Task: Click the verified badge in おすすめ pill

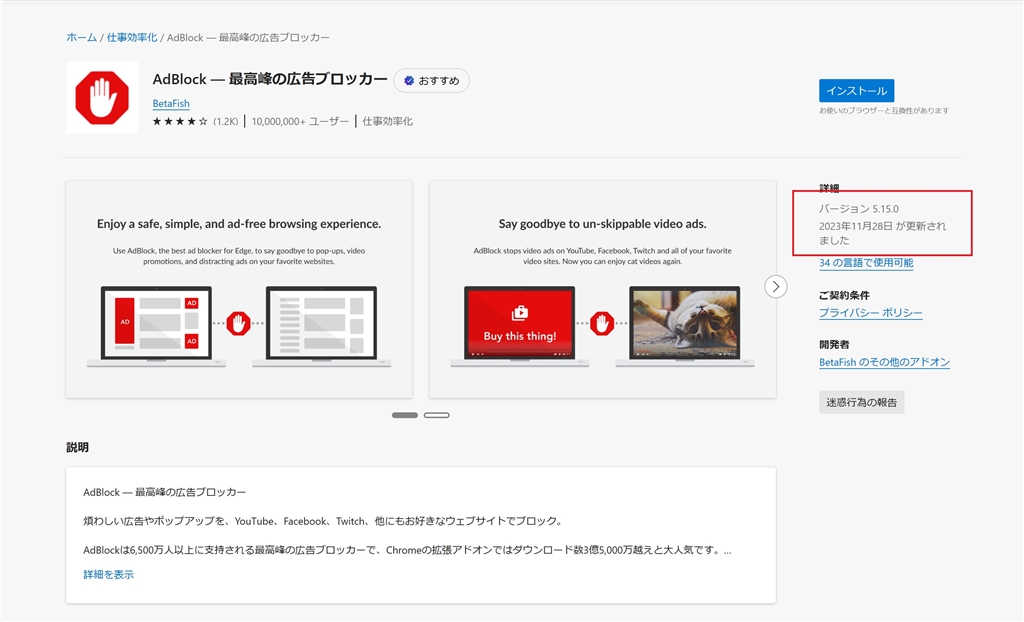Action: click(x=409, y=80)
